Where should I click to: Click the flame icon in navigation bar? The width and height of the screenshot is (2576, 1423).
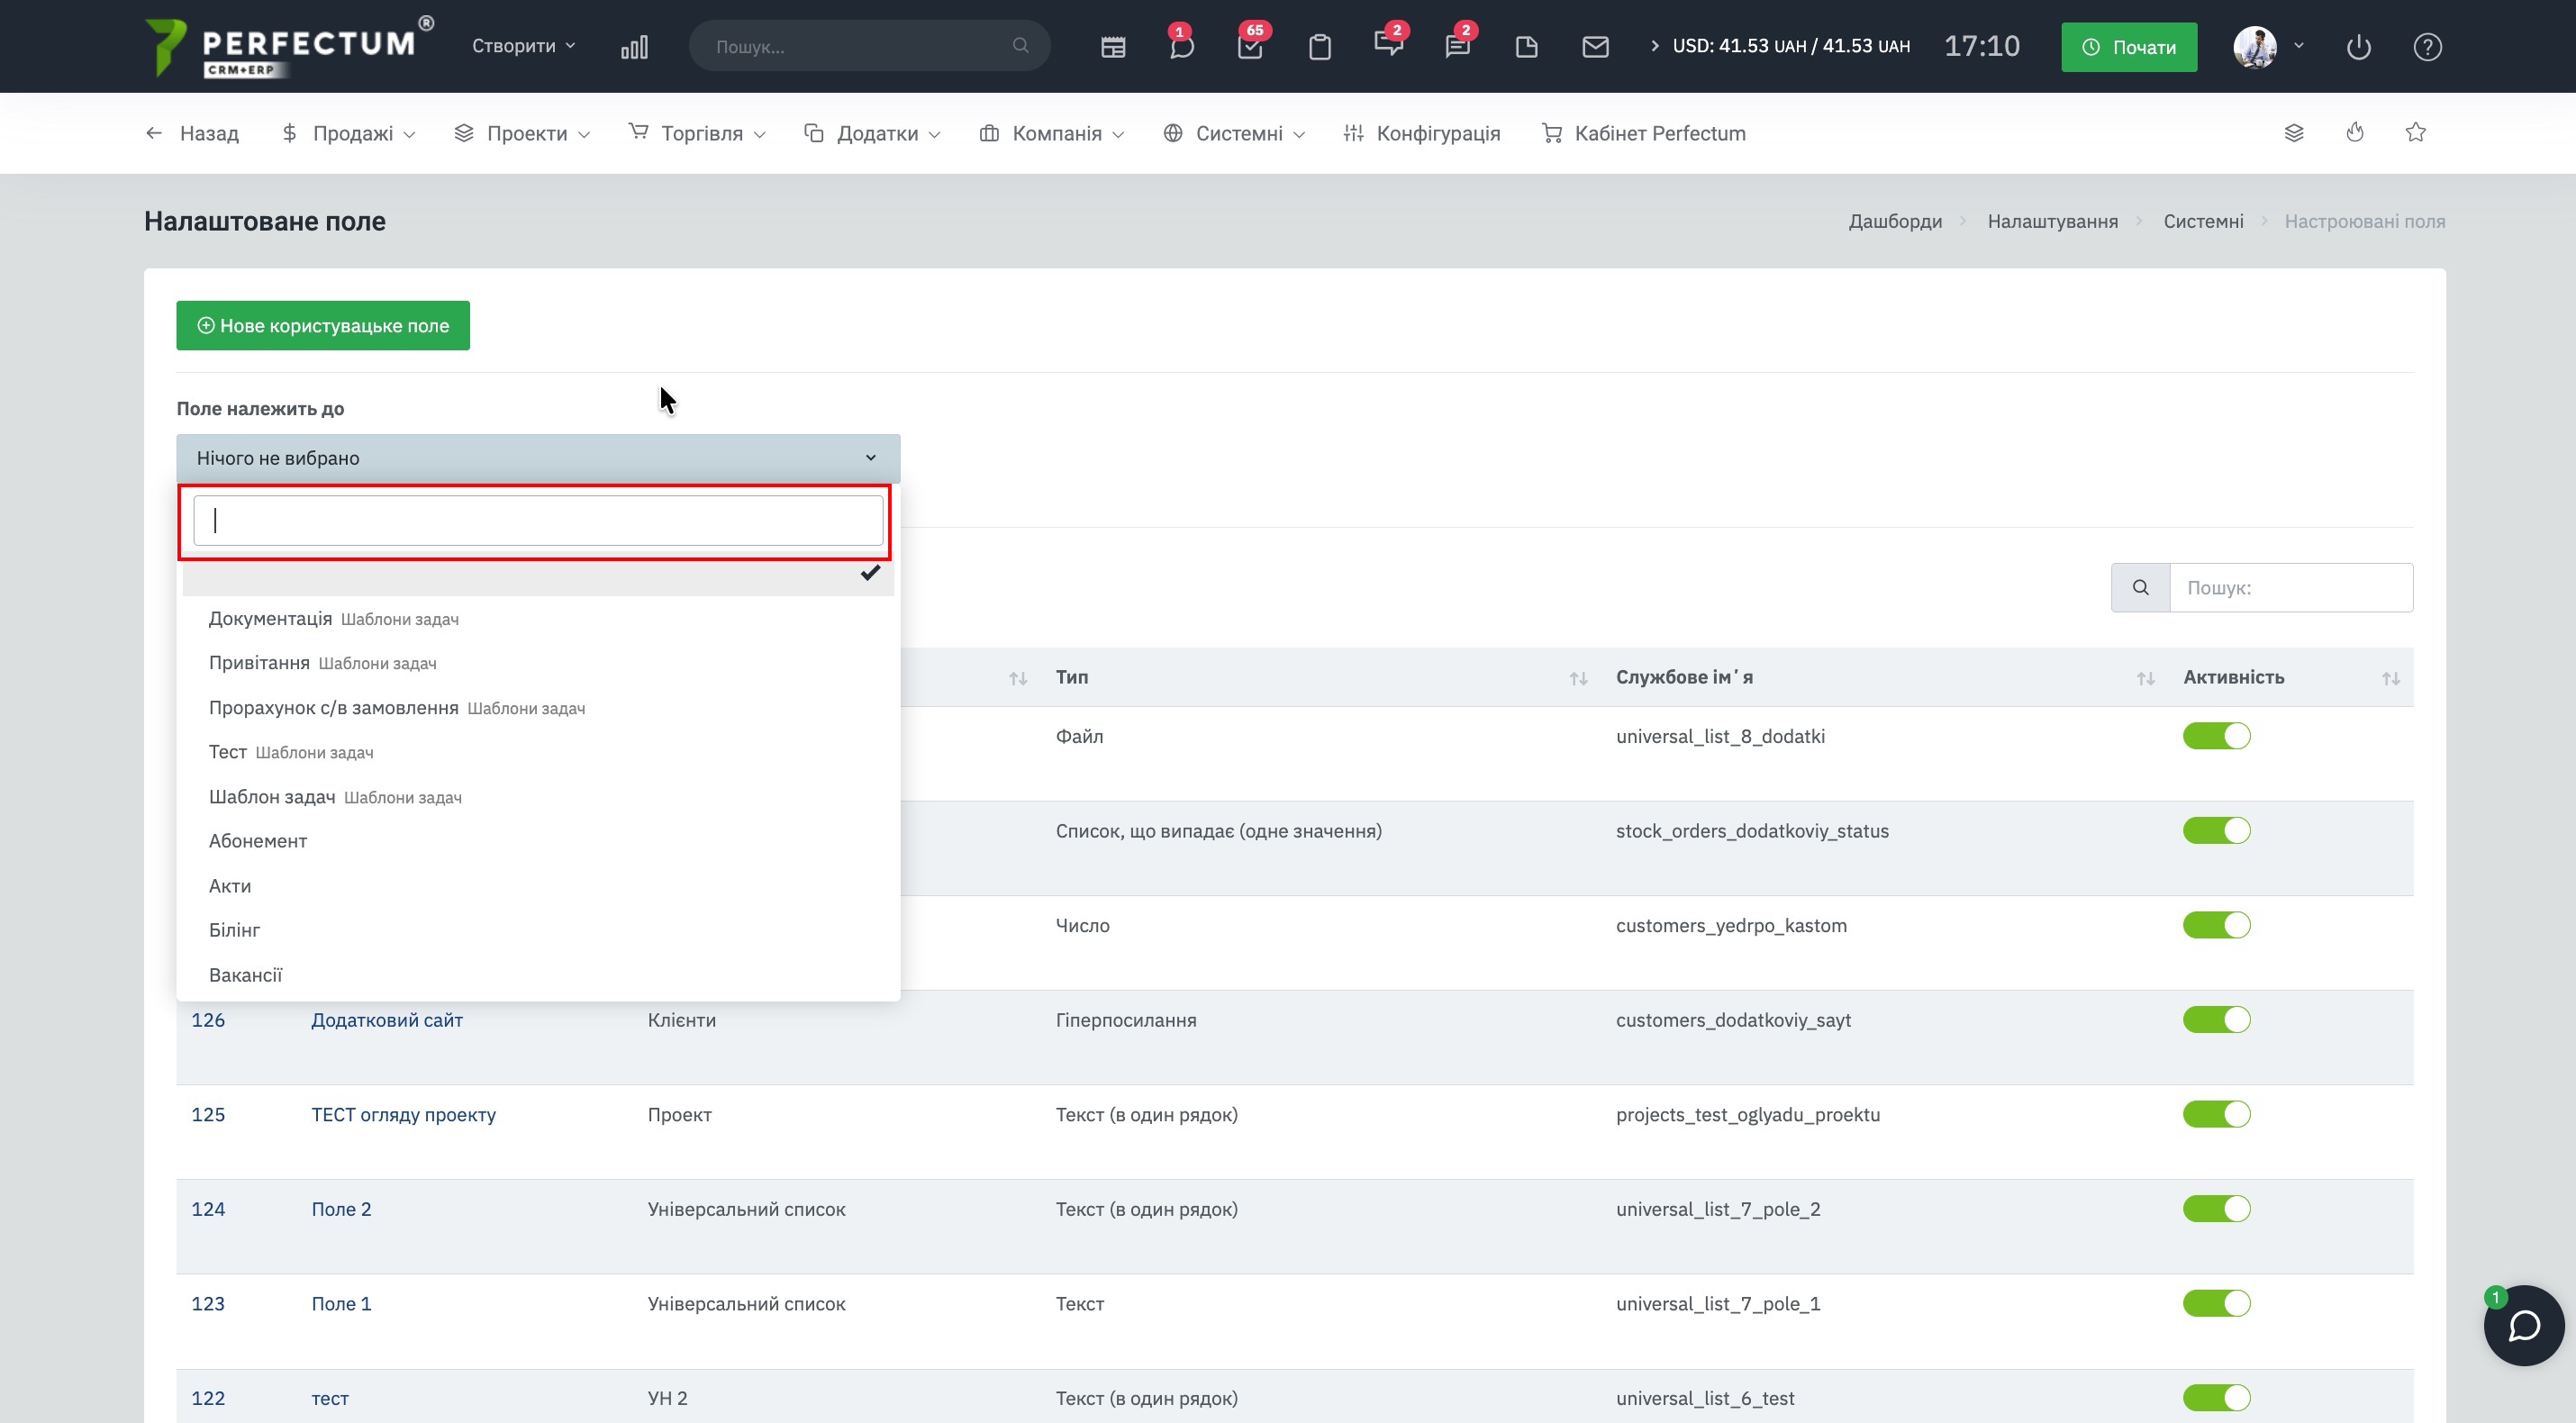pos(2354,133)
